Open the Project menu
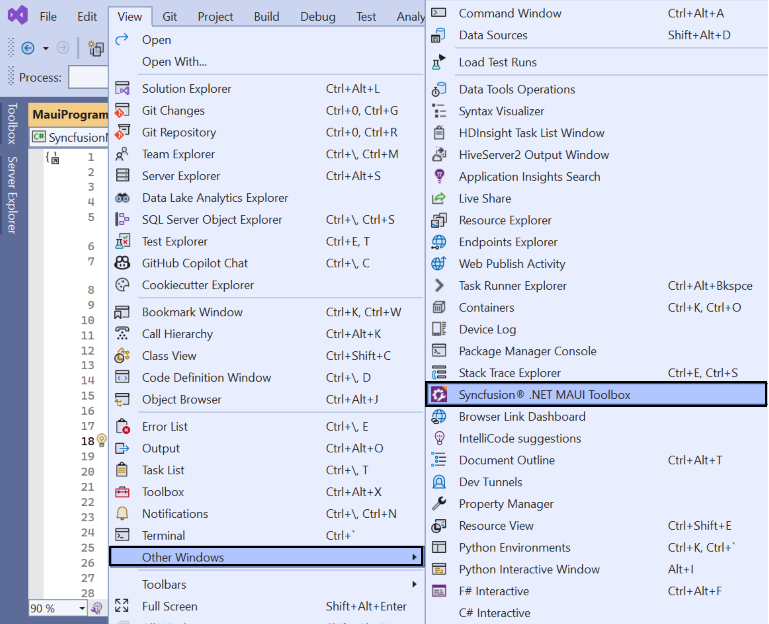Image resolution: width=769 pixels, height=624 pixels. click(x=215, y=17)
